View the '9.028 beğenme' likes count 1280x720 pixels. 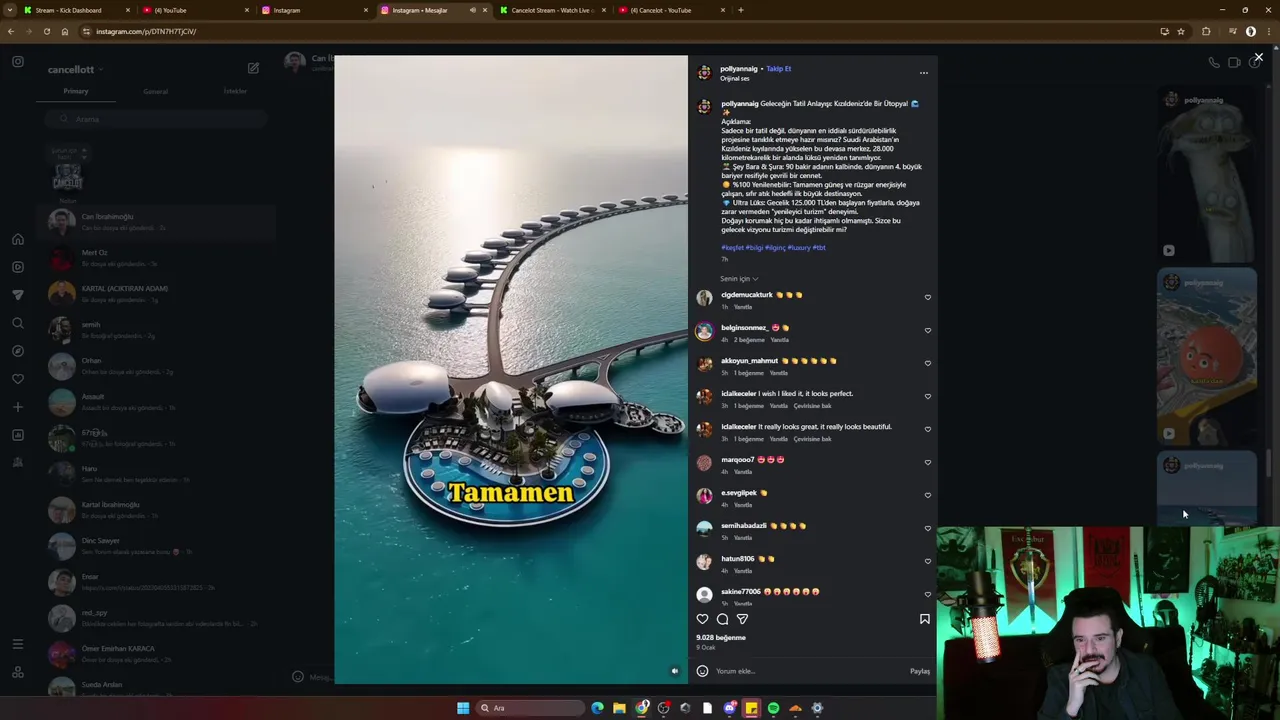click(x=721, y=638)
